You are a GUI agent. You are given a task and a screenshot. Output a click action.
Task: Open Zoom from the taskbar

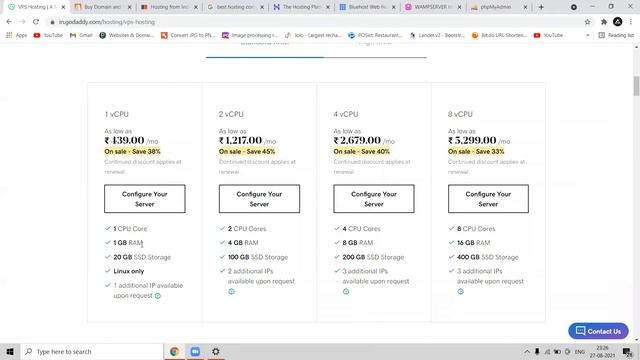(x=195, y=351)
